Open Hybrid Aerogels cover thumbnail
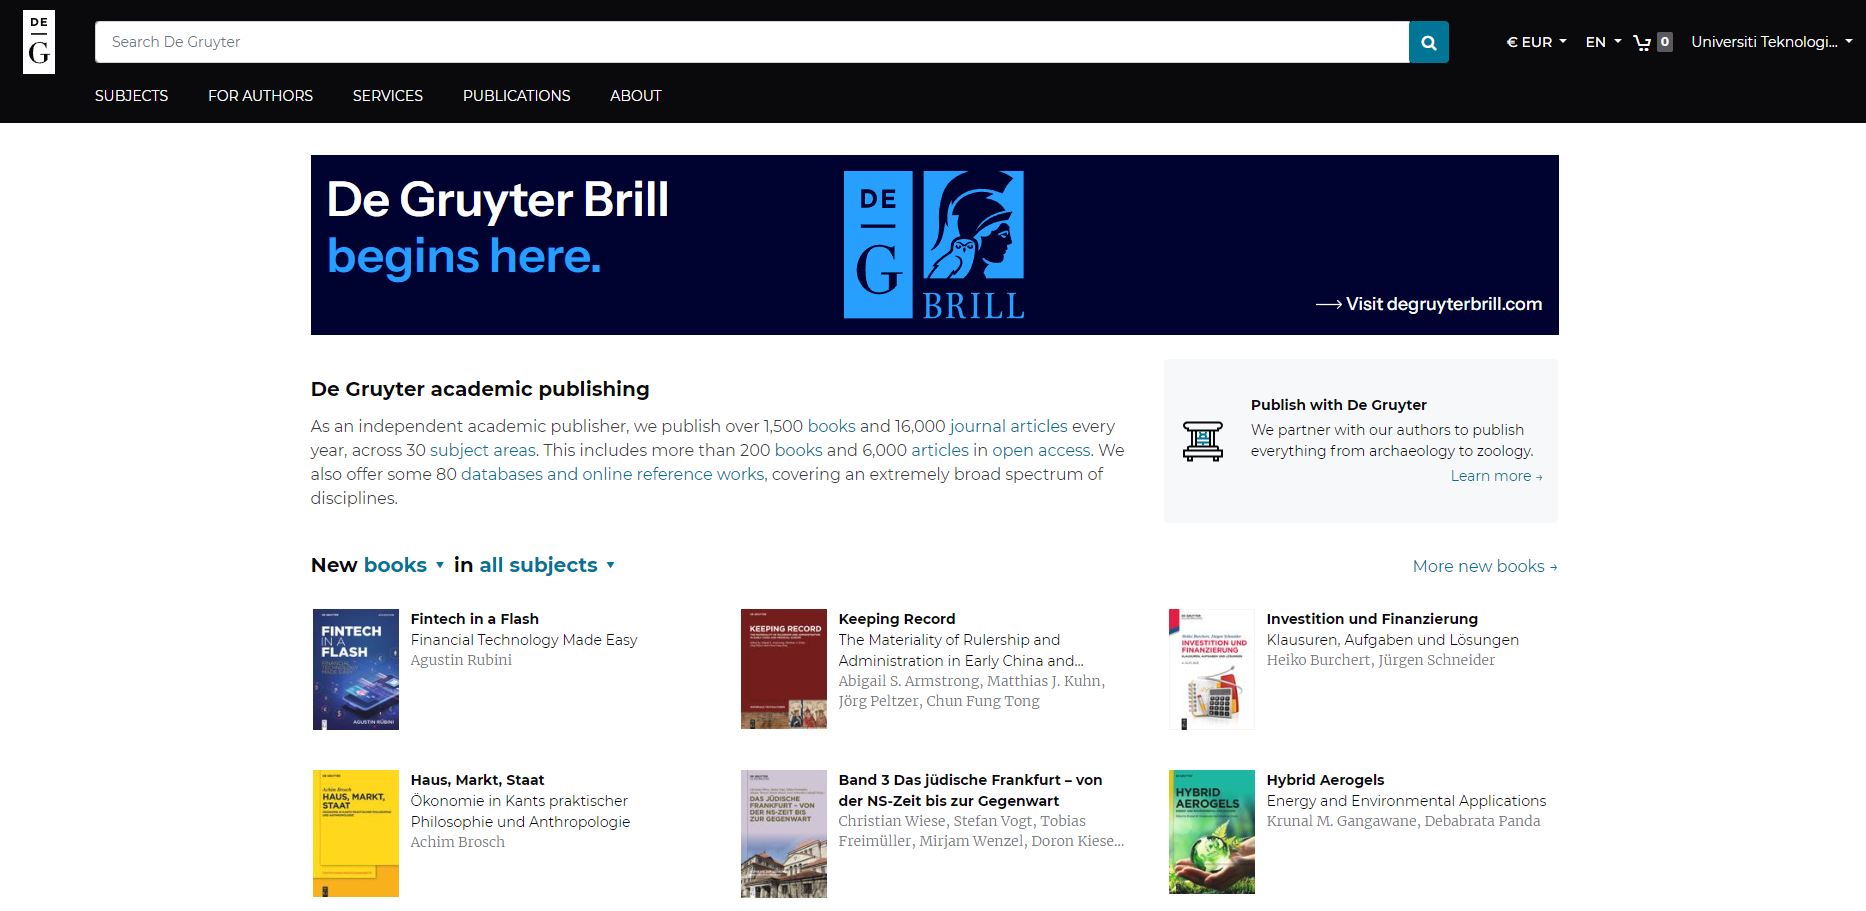This screenshot has height=911, width=1866. coord(1211,832)
